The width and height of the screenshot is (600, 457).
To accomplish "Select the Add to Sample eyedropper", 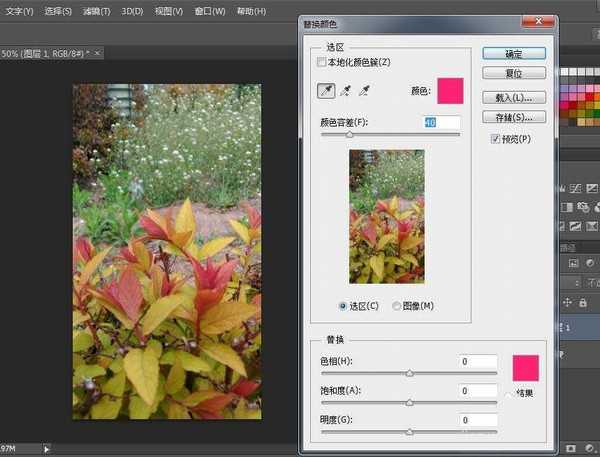I will pos(346,91).
